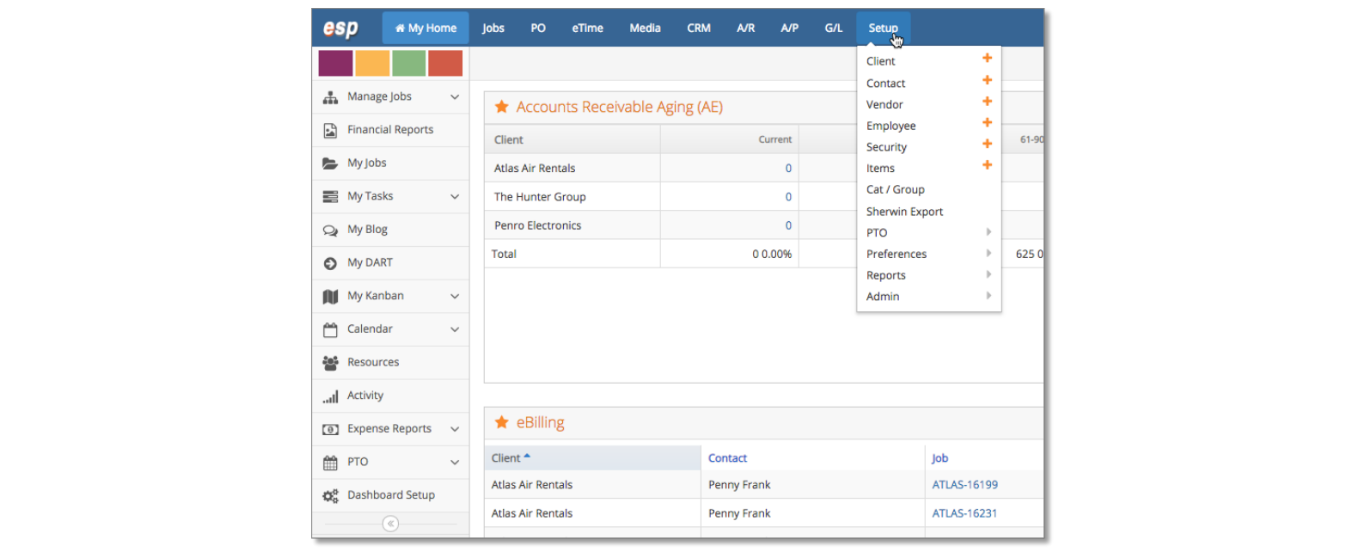Open the Manage Jobs sitemap icon
1367x552 pixels.
tap(330, 97)
